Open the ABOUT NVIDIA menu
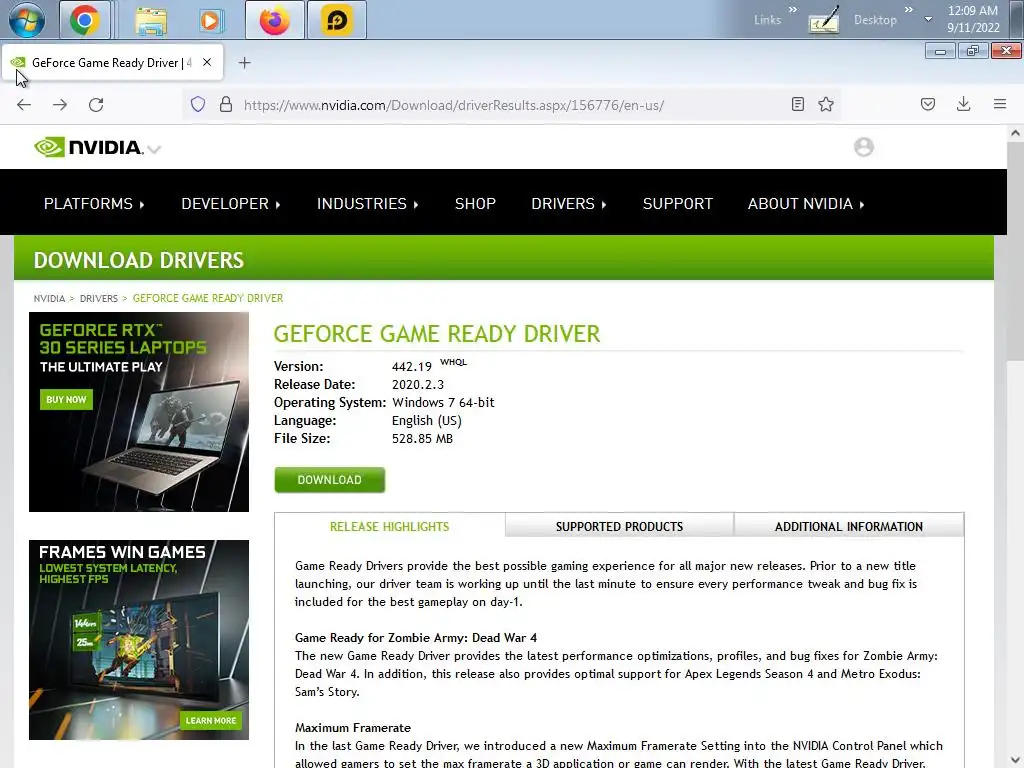This screenshot has height=768, width=1024. click(x=806, y=204)
